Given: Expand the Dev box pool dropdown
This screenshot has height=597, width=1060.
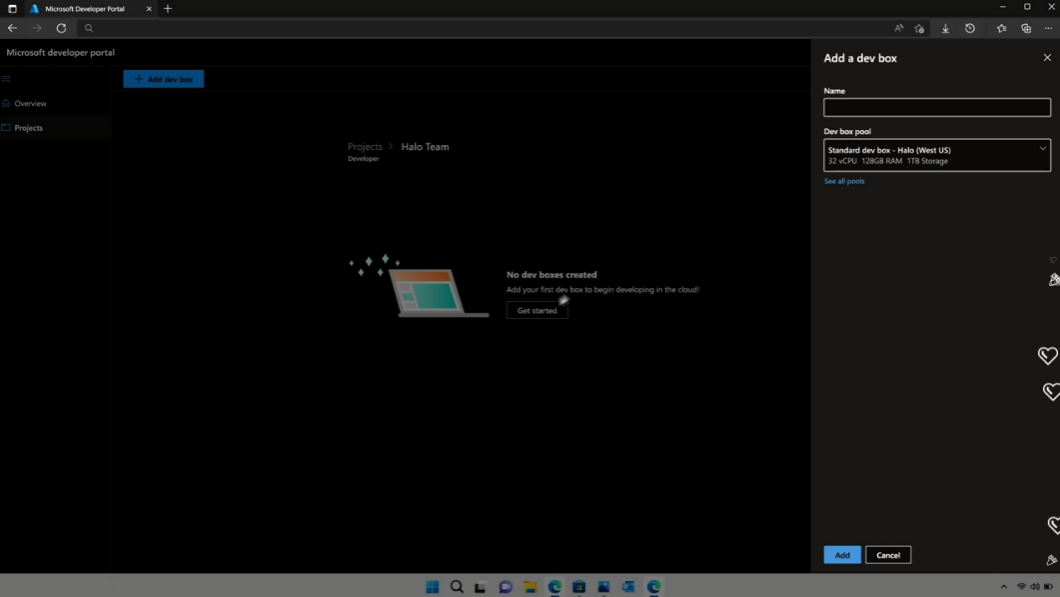Looking at the screenshot, I should [x=937, y=156].
